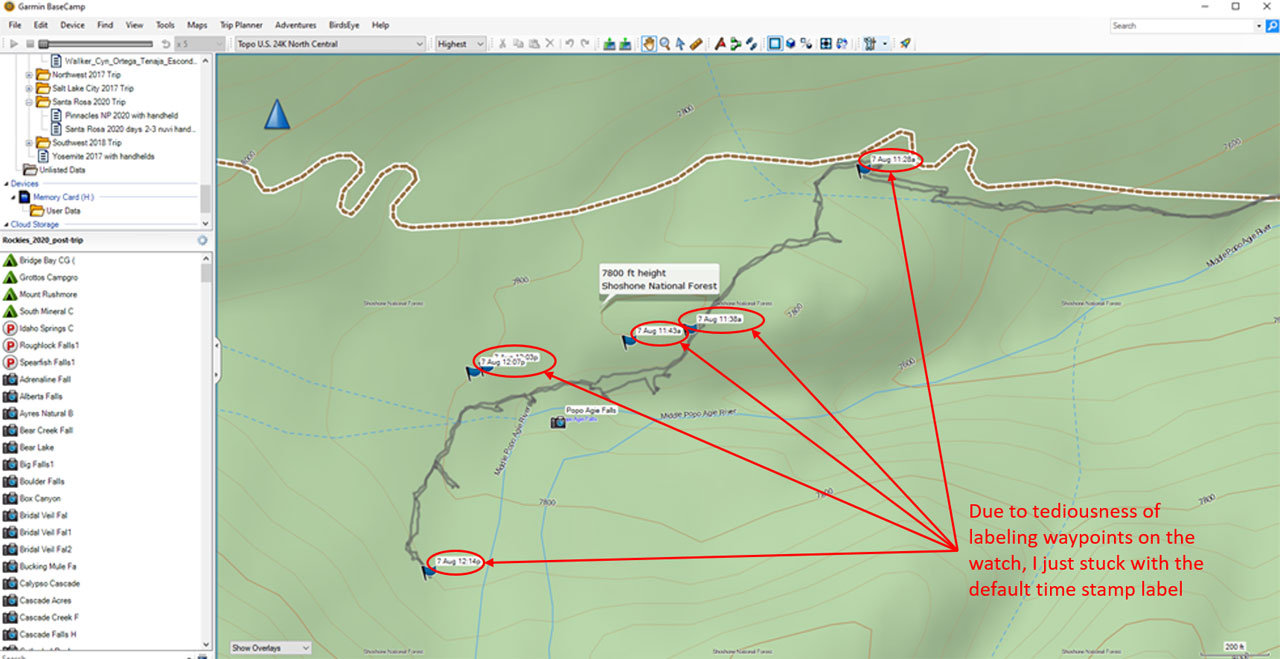Click the Undo toolbar icon

pos(569,44)
